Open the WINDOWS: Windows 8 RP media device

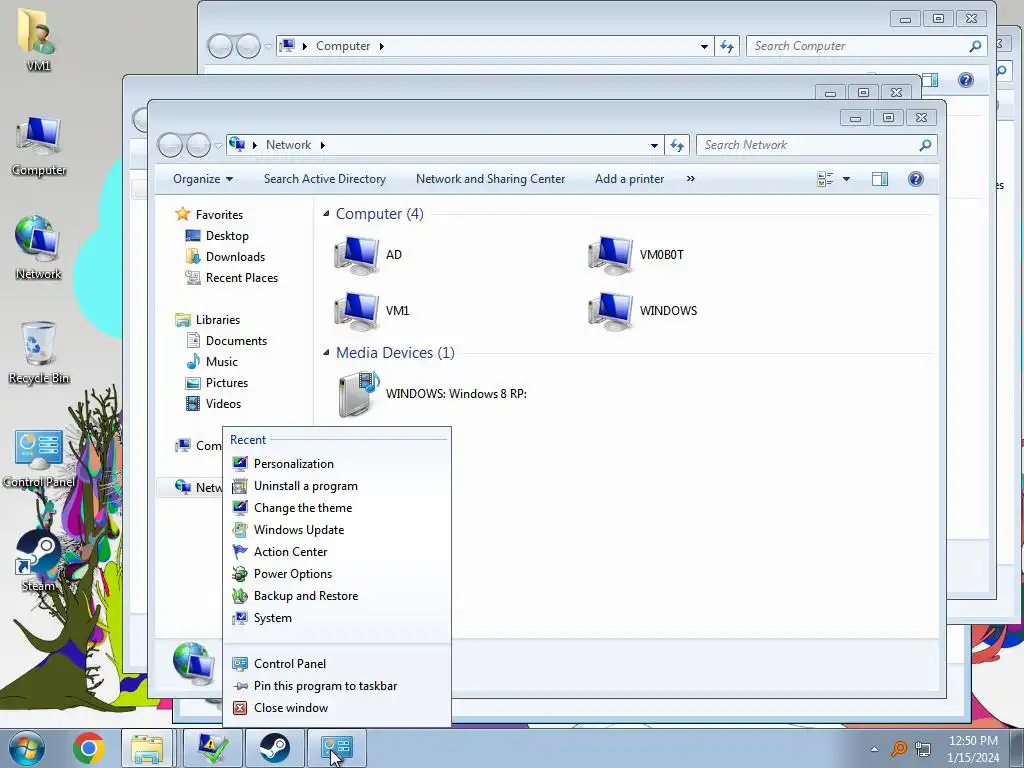pyautogui.click(x=432, y=394)
